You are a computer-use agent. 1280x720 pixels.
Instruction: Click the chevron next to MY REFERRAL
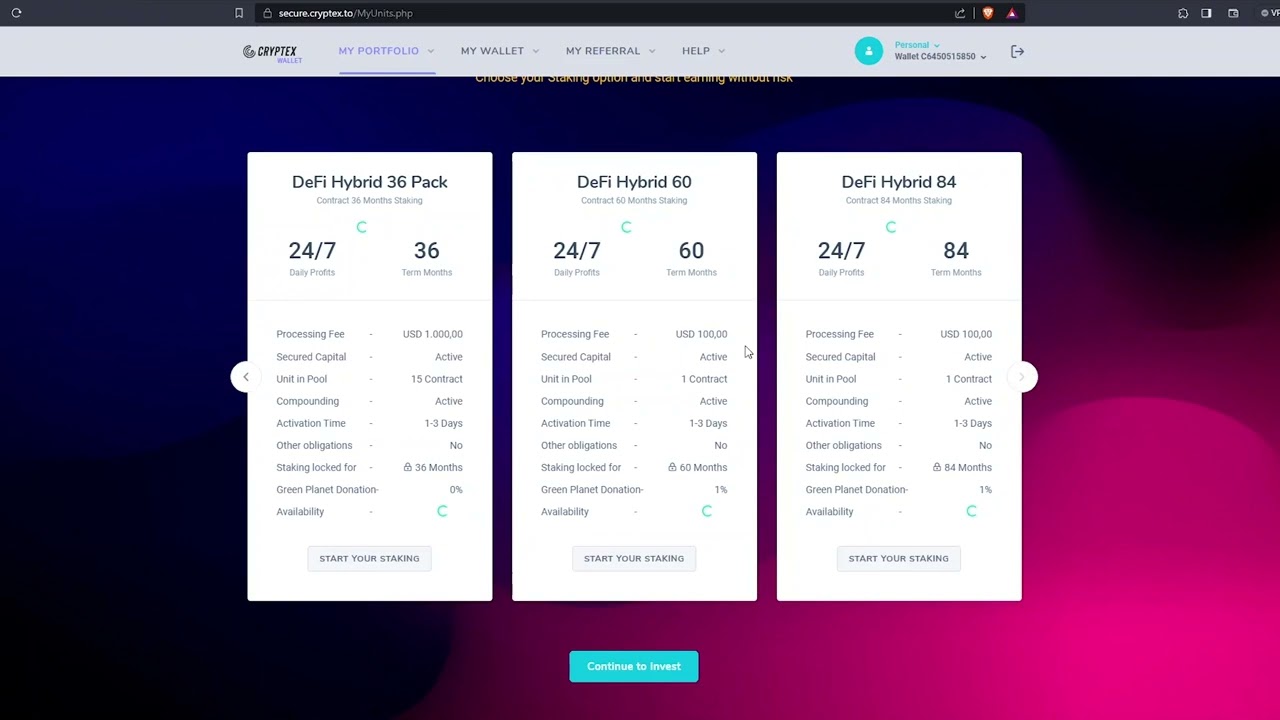(652, 51)
